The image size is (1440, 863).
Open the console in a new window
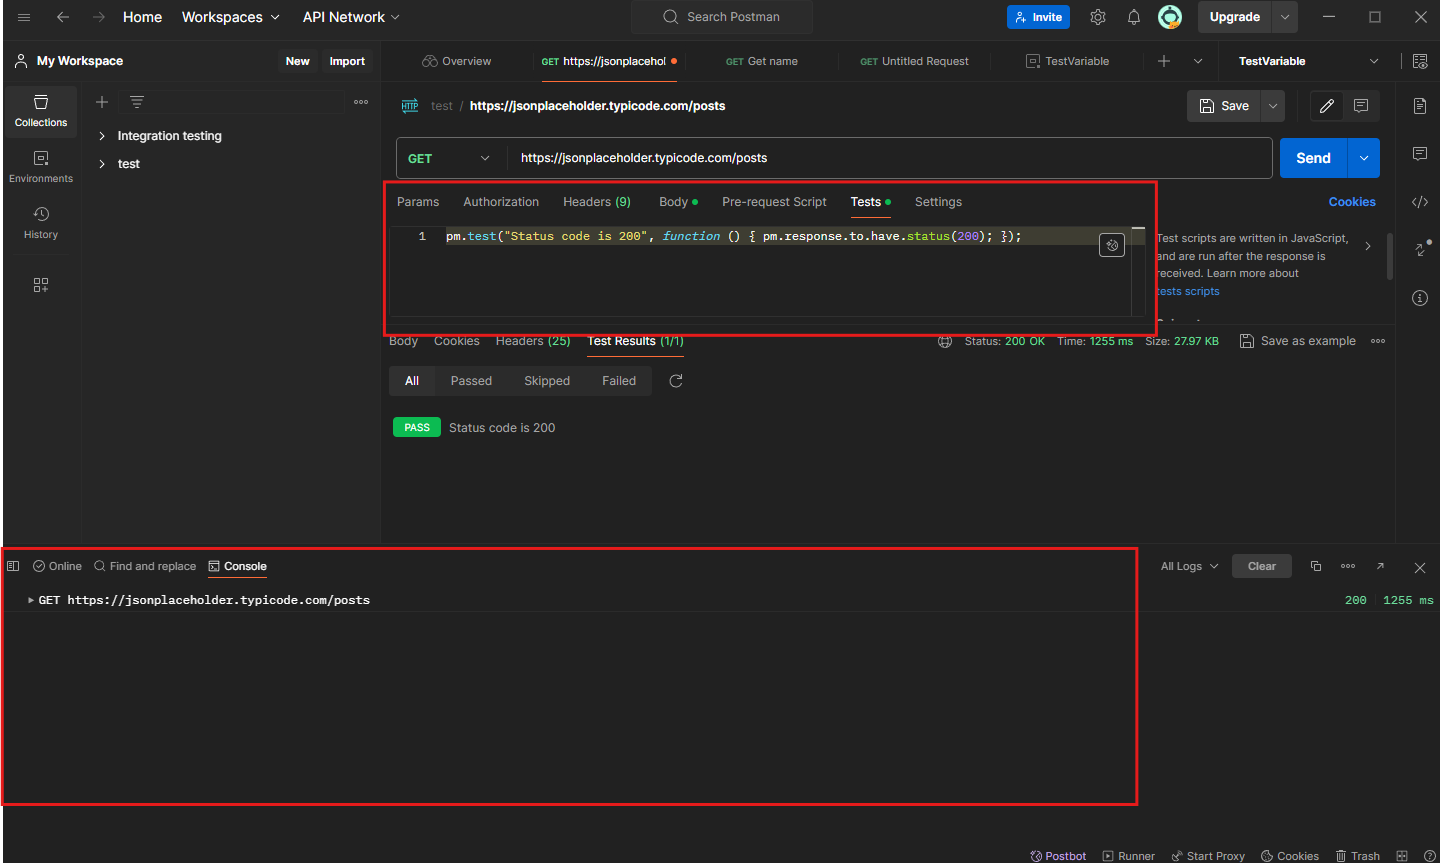pyautogui.click(x=1380, y=566)
